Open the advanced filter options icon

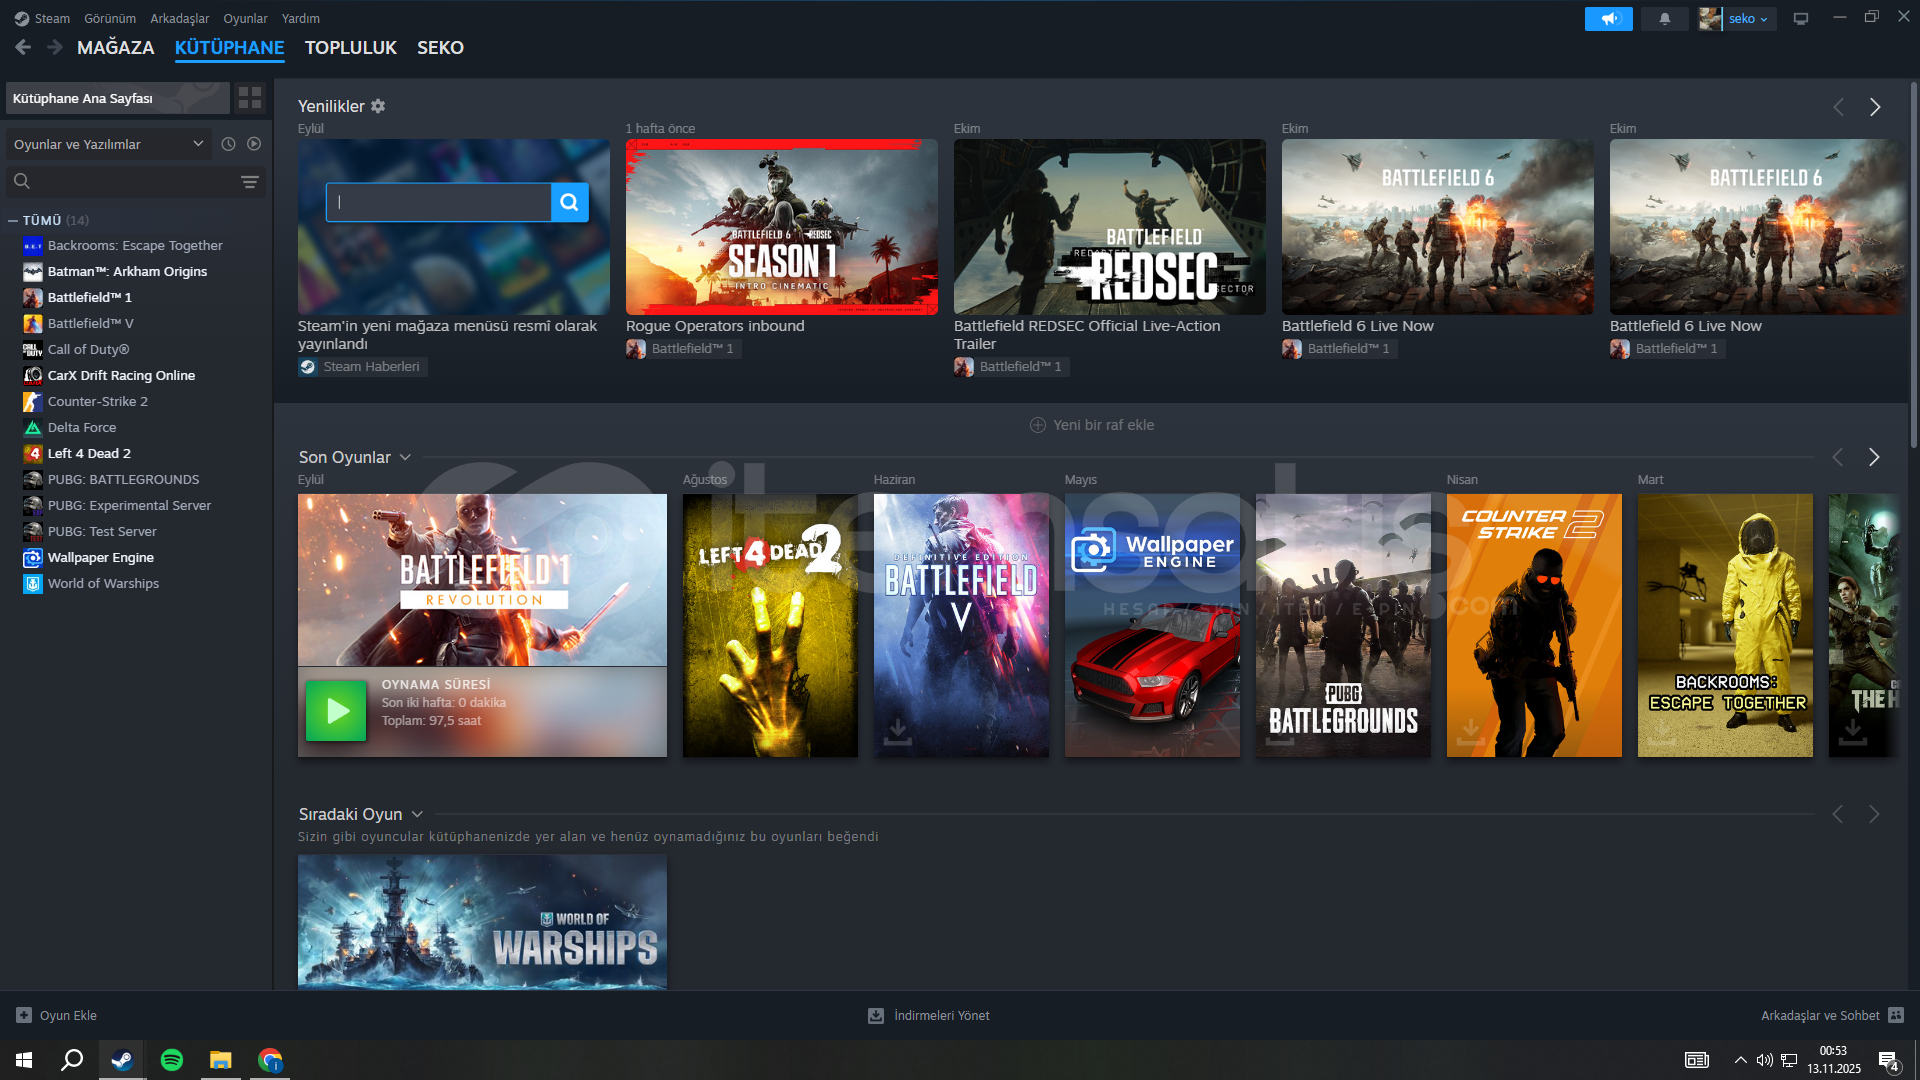point(250,181)
